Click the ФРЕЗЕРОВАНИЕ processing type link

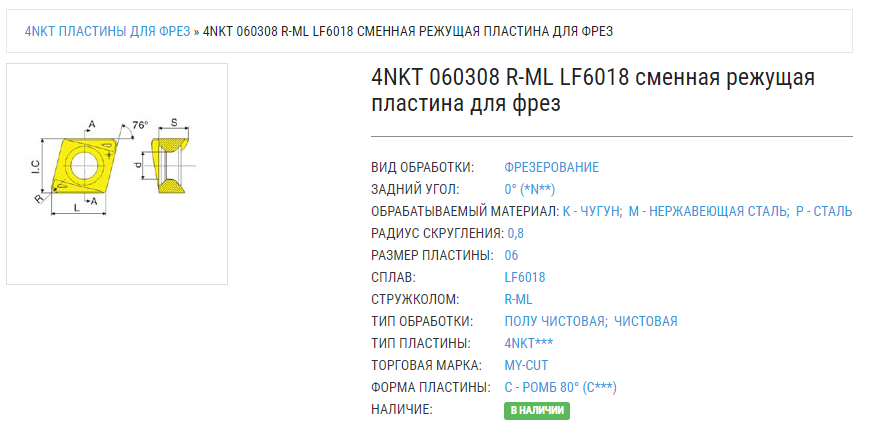click(552, 167)
